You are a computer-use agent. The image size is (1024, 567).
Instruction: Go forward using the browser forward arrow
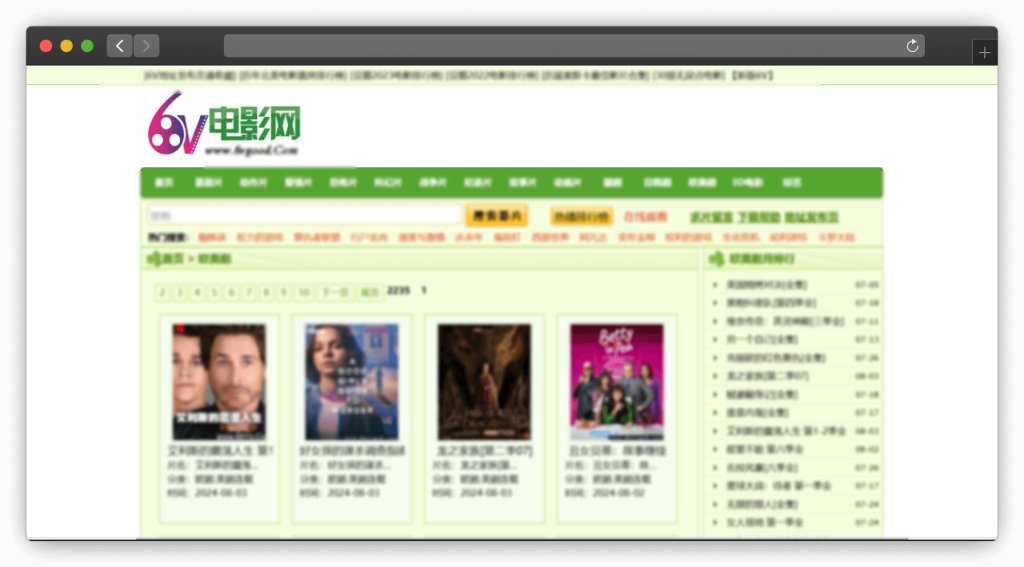tap(146, 46)
